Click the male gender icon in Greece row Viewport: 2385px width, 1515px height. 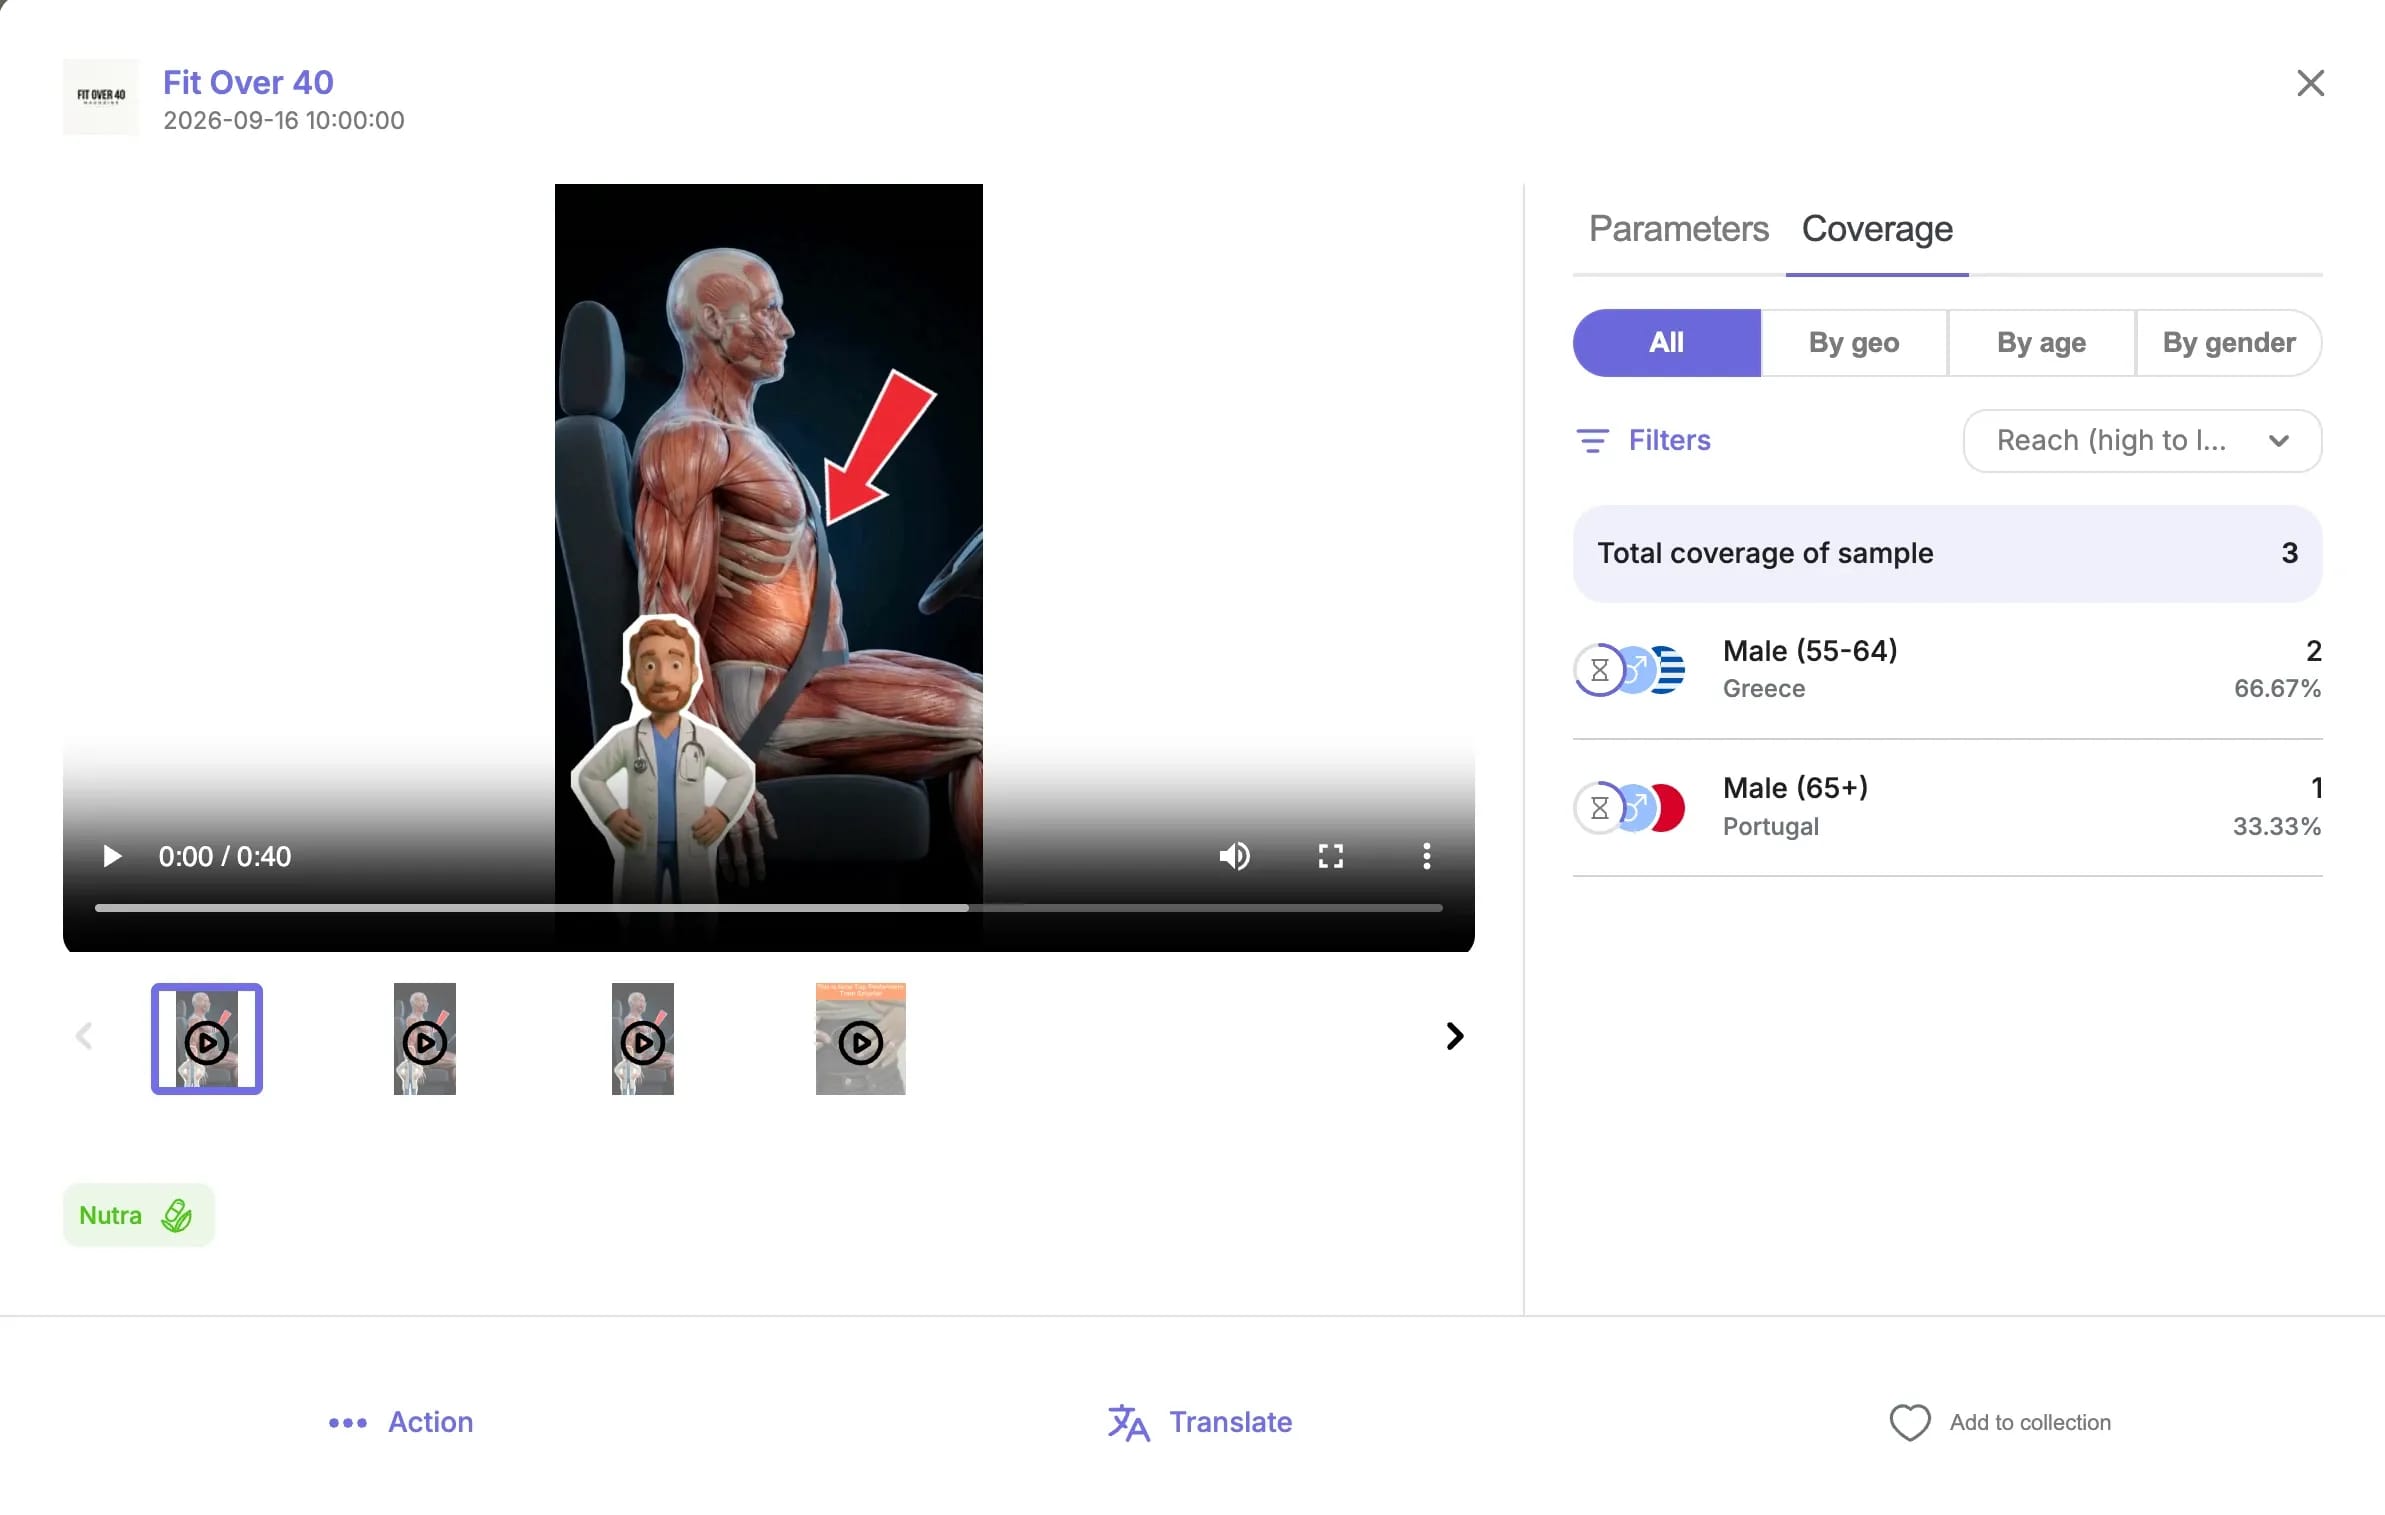1636,670
